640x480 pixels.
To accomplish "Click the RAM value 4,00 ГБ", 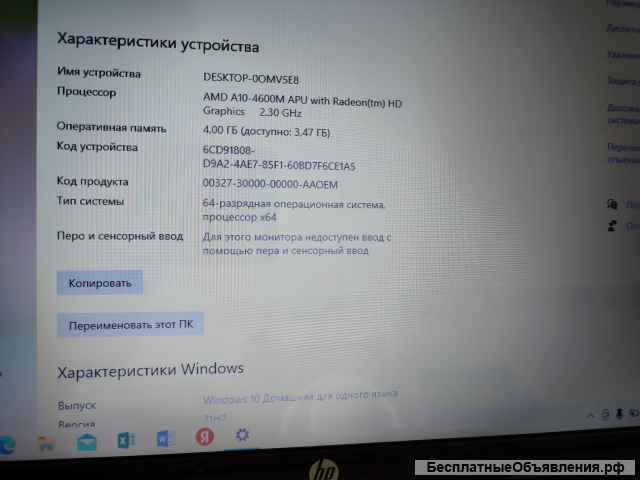I will pyautogui.click(x=267, y=131).
